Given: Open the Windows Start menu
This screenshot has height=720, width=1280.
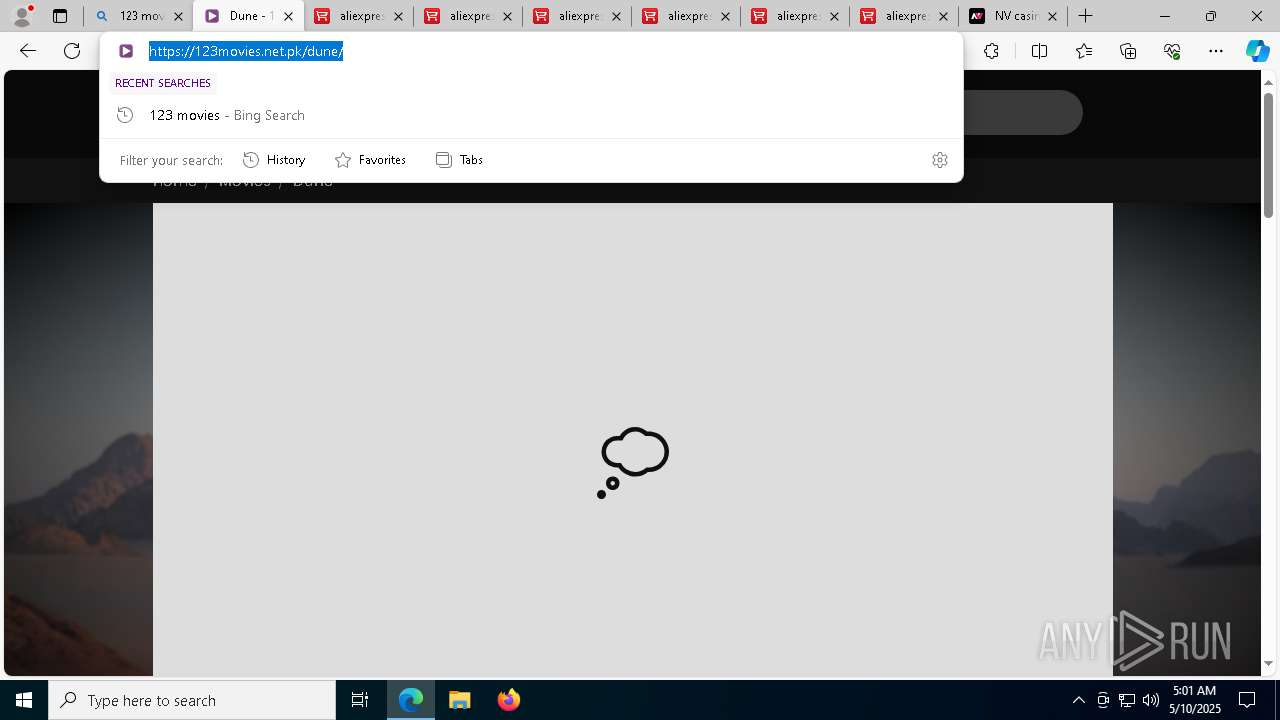Looking at the screenshot, I should click(x=24, y=700).
